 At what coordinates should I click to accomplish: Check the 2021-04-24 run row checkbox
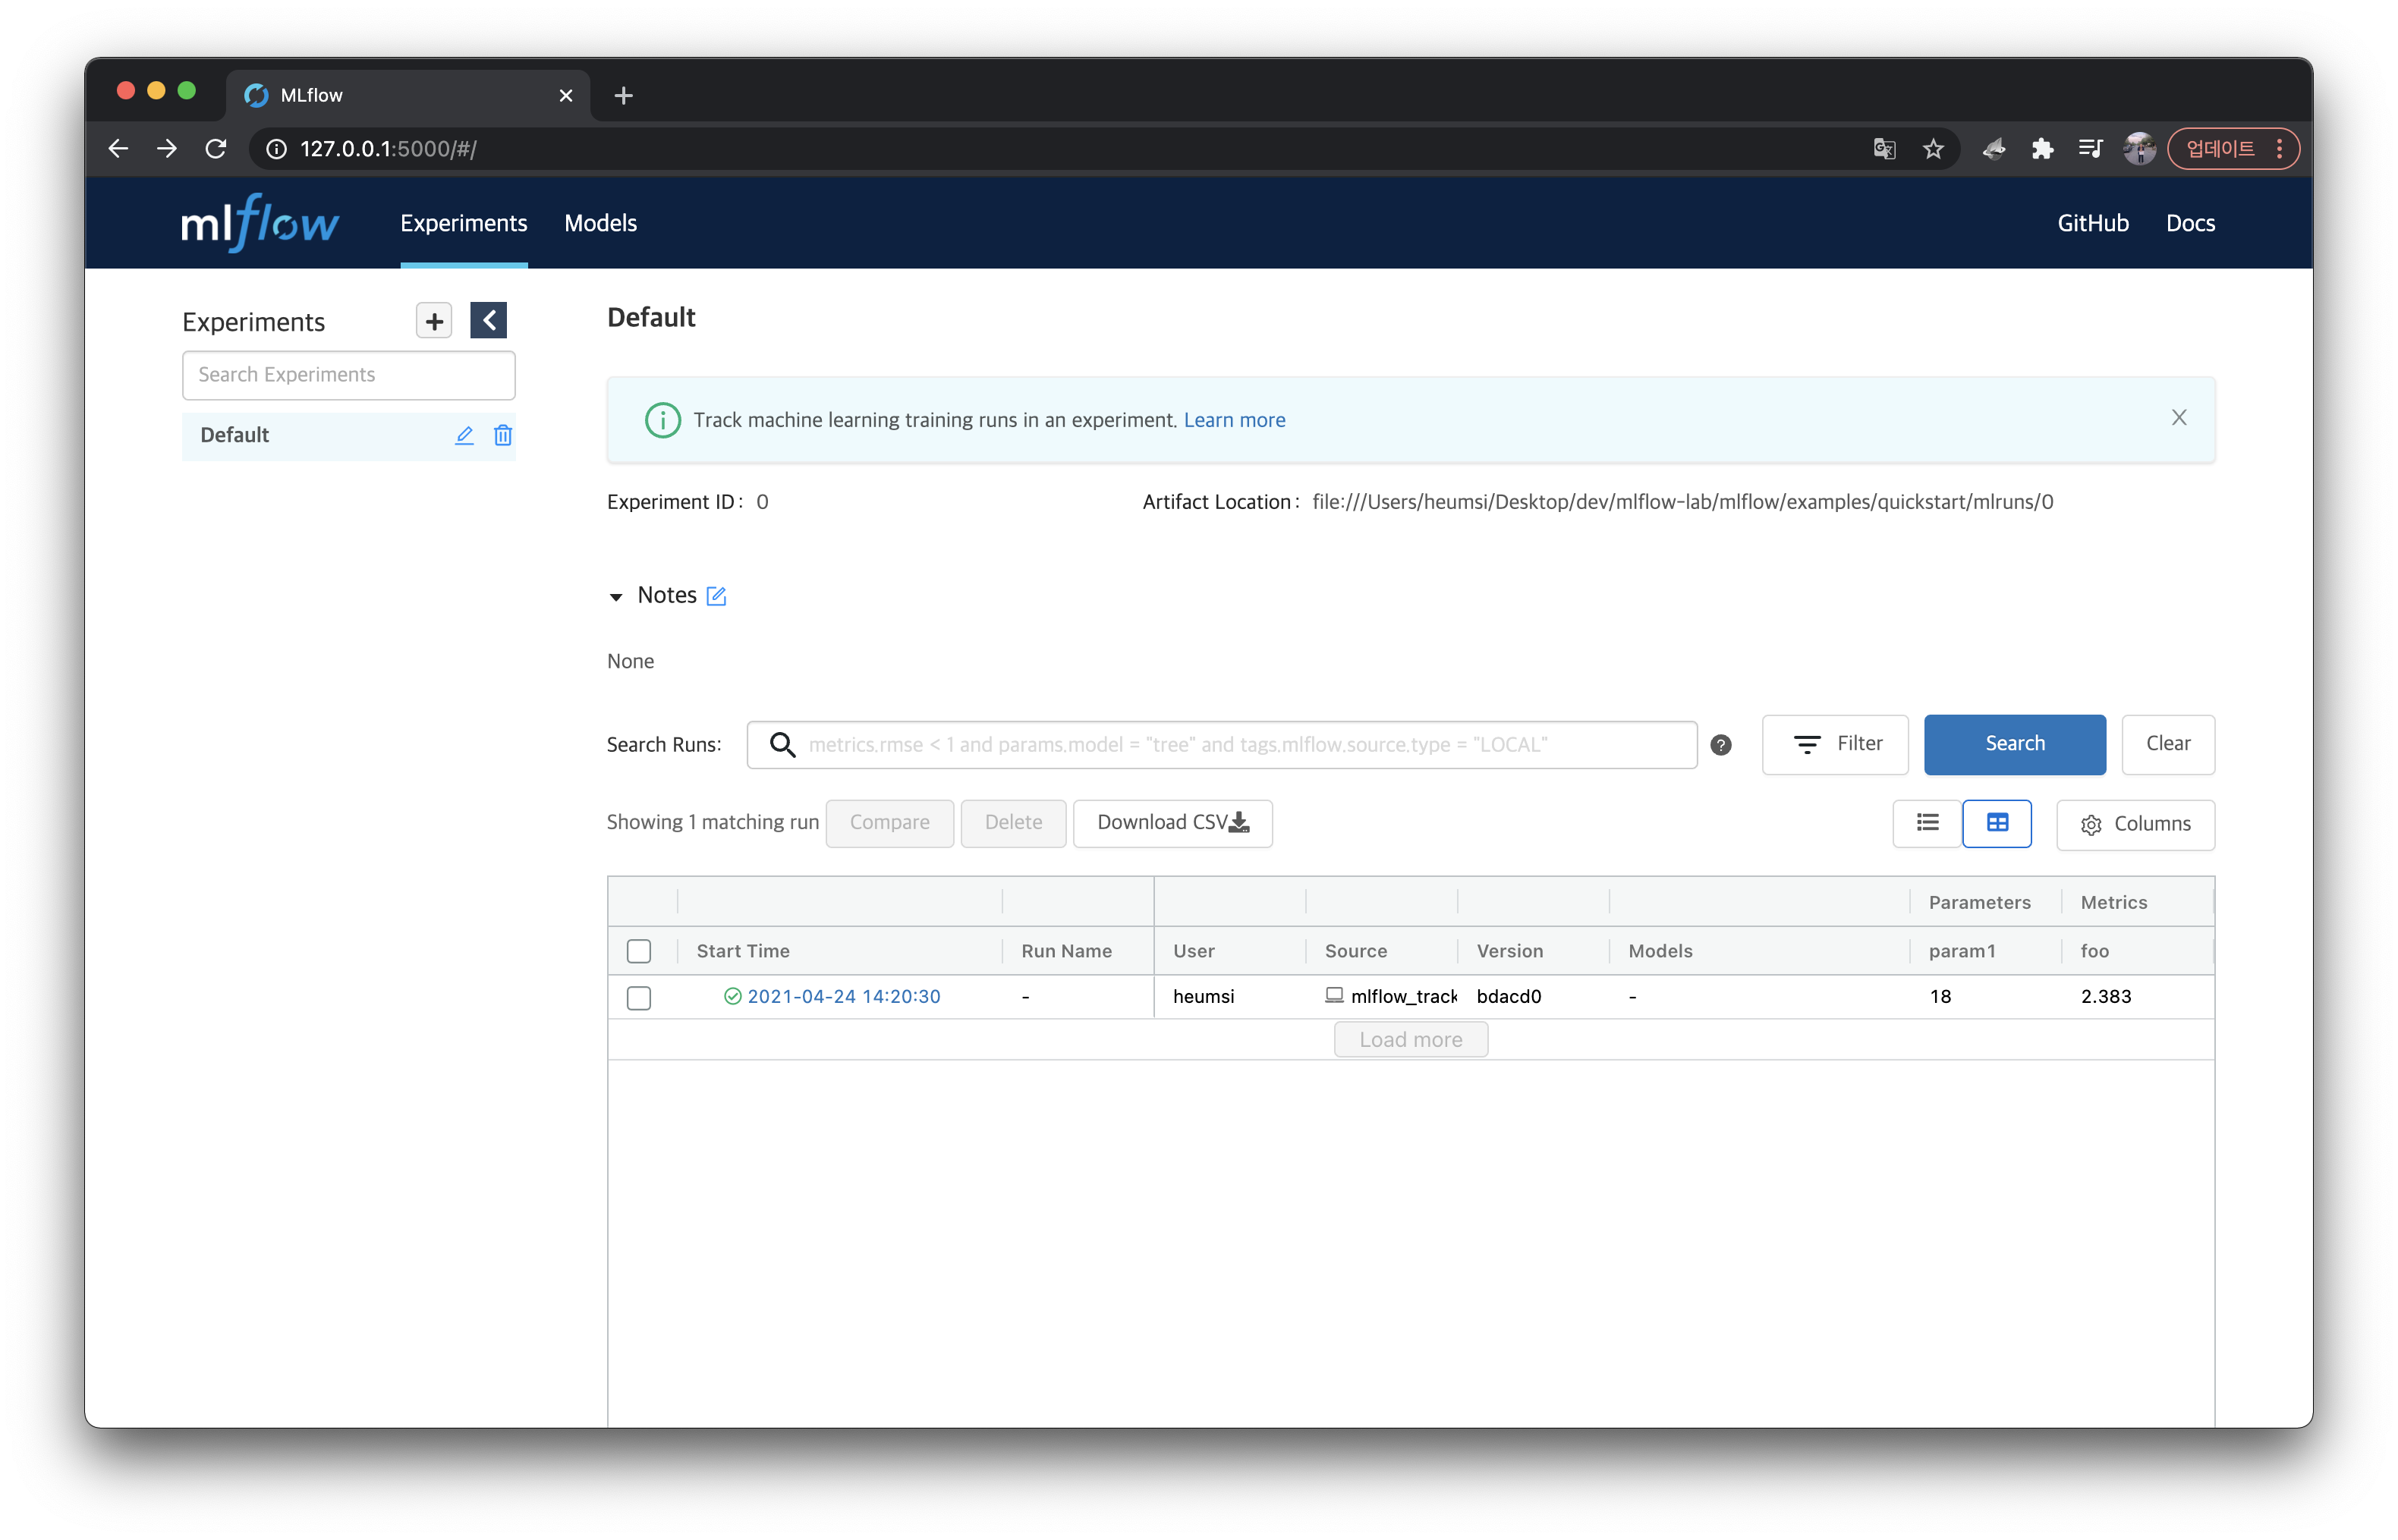(639, 998)
